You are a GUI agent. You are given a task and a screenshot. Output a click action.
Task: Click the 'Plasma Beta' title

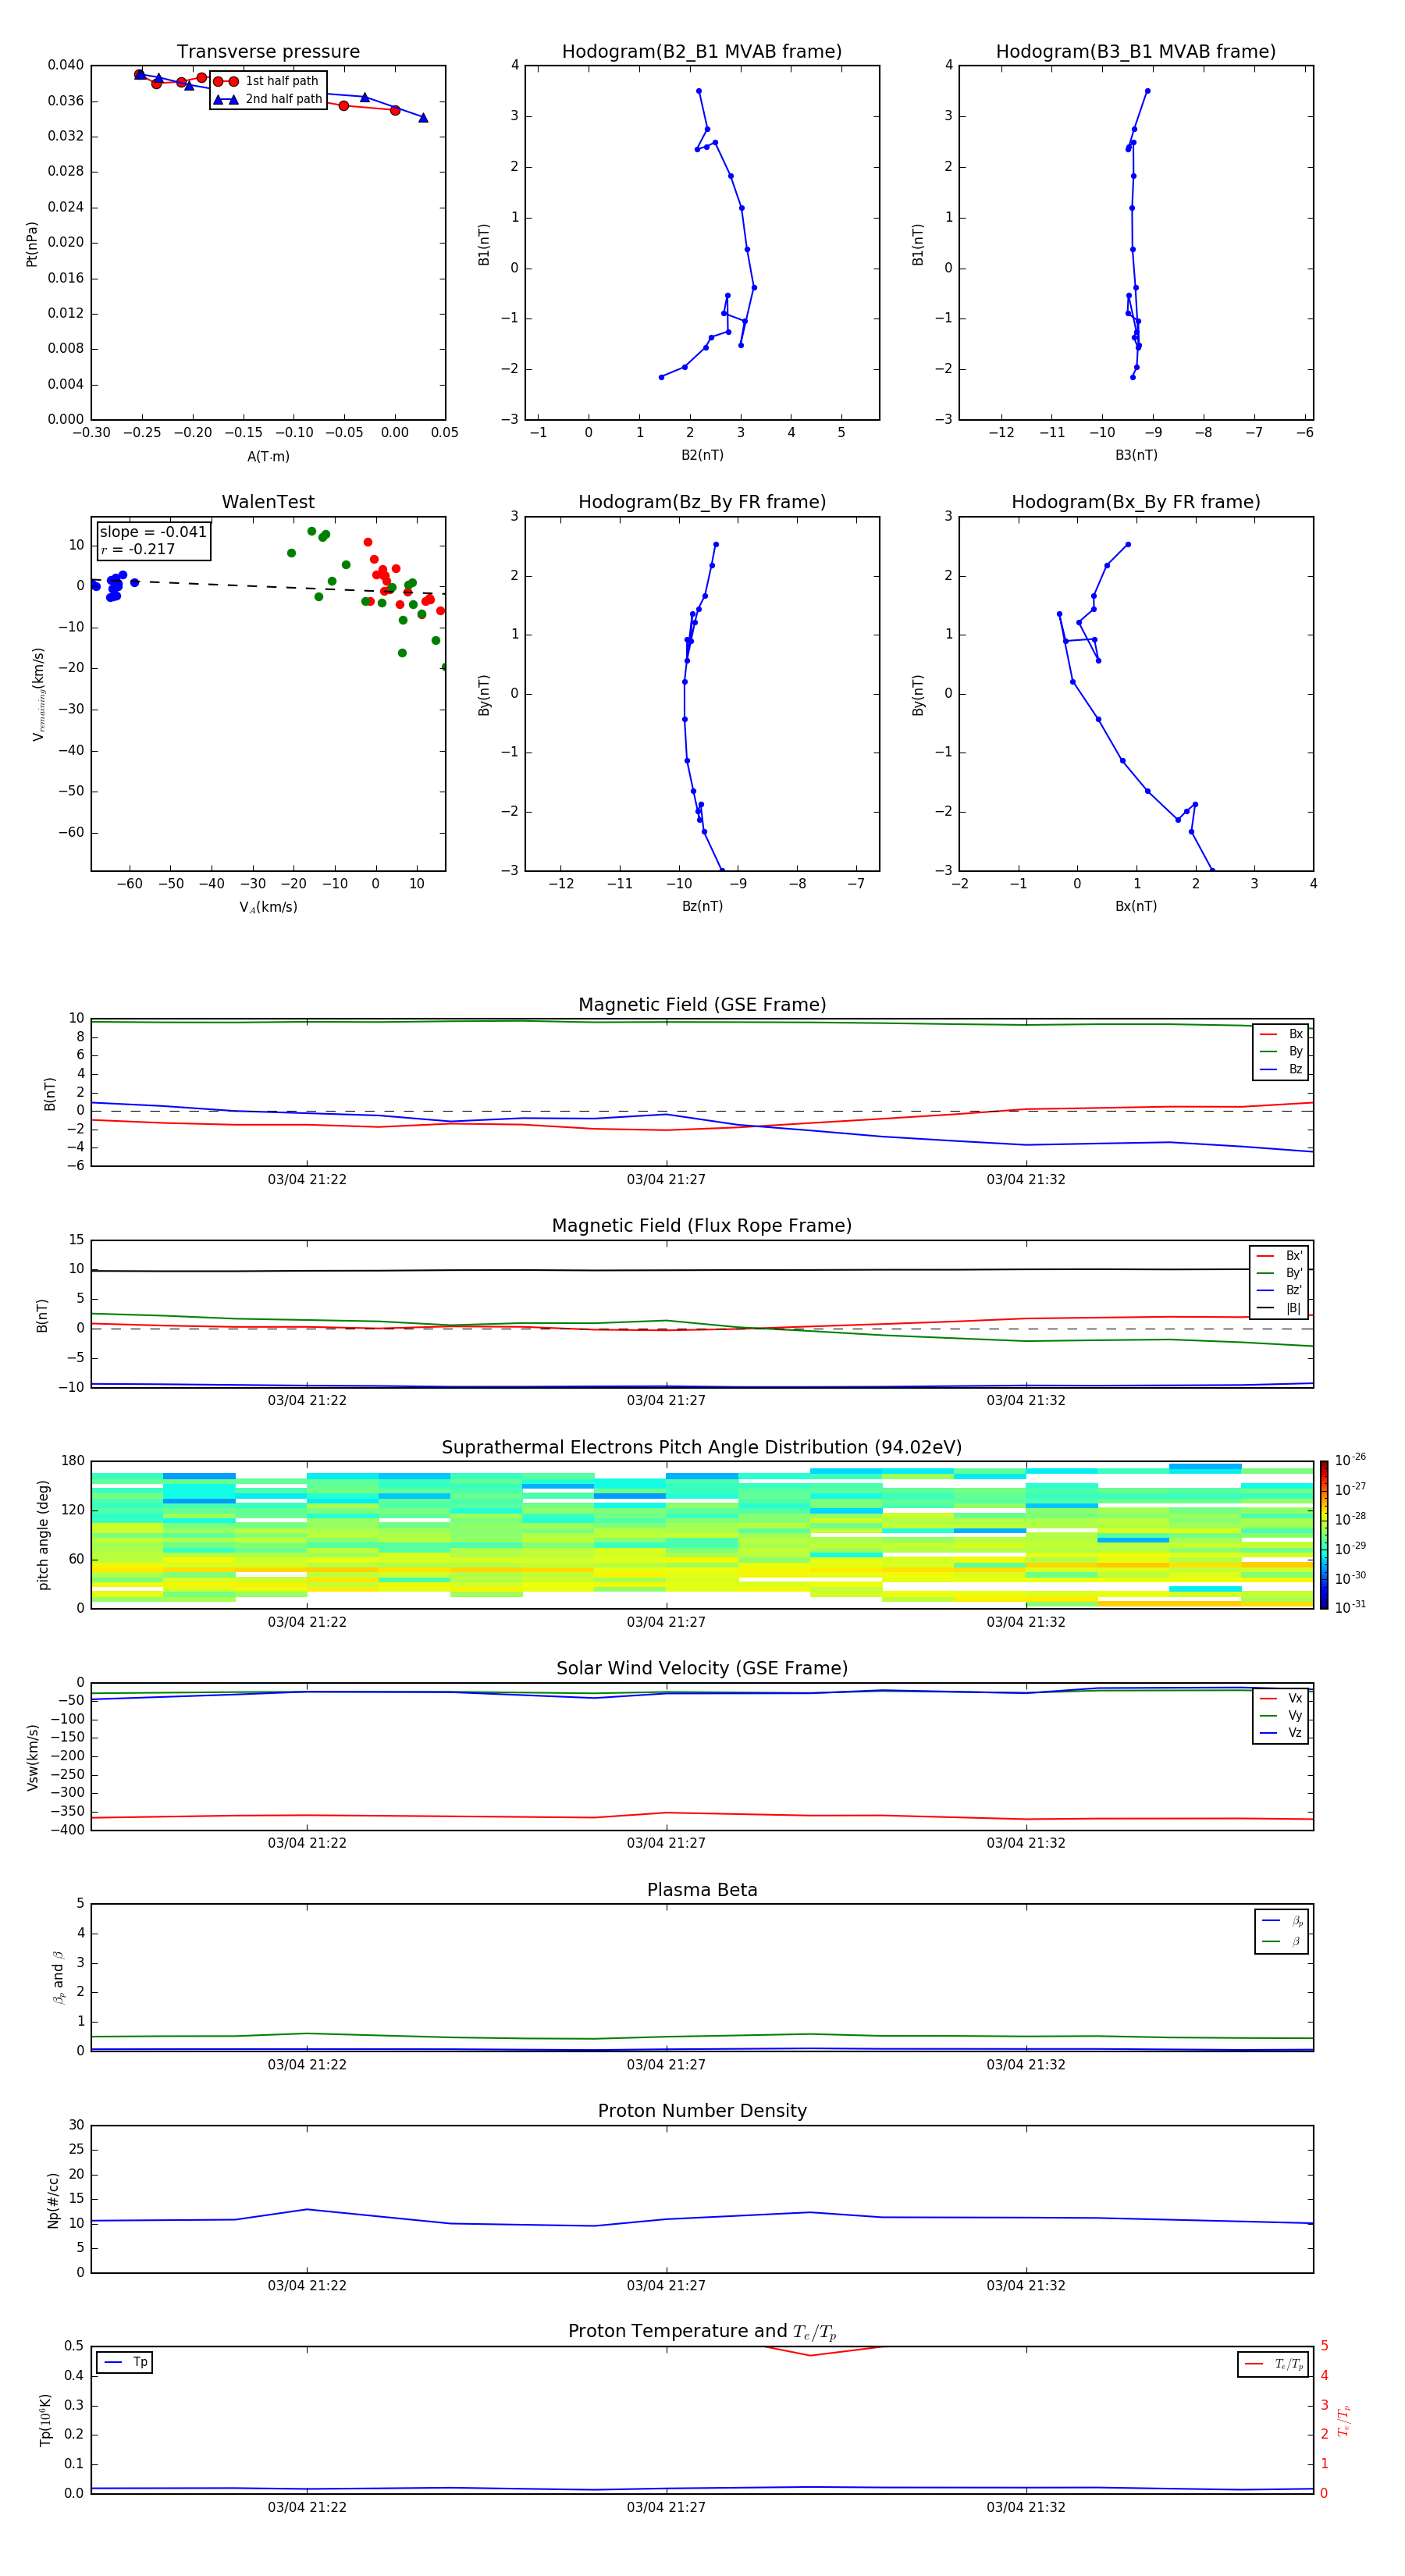pyautogui.click(x=702, y=1890)
